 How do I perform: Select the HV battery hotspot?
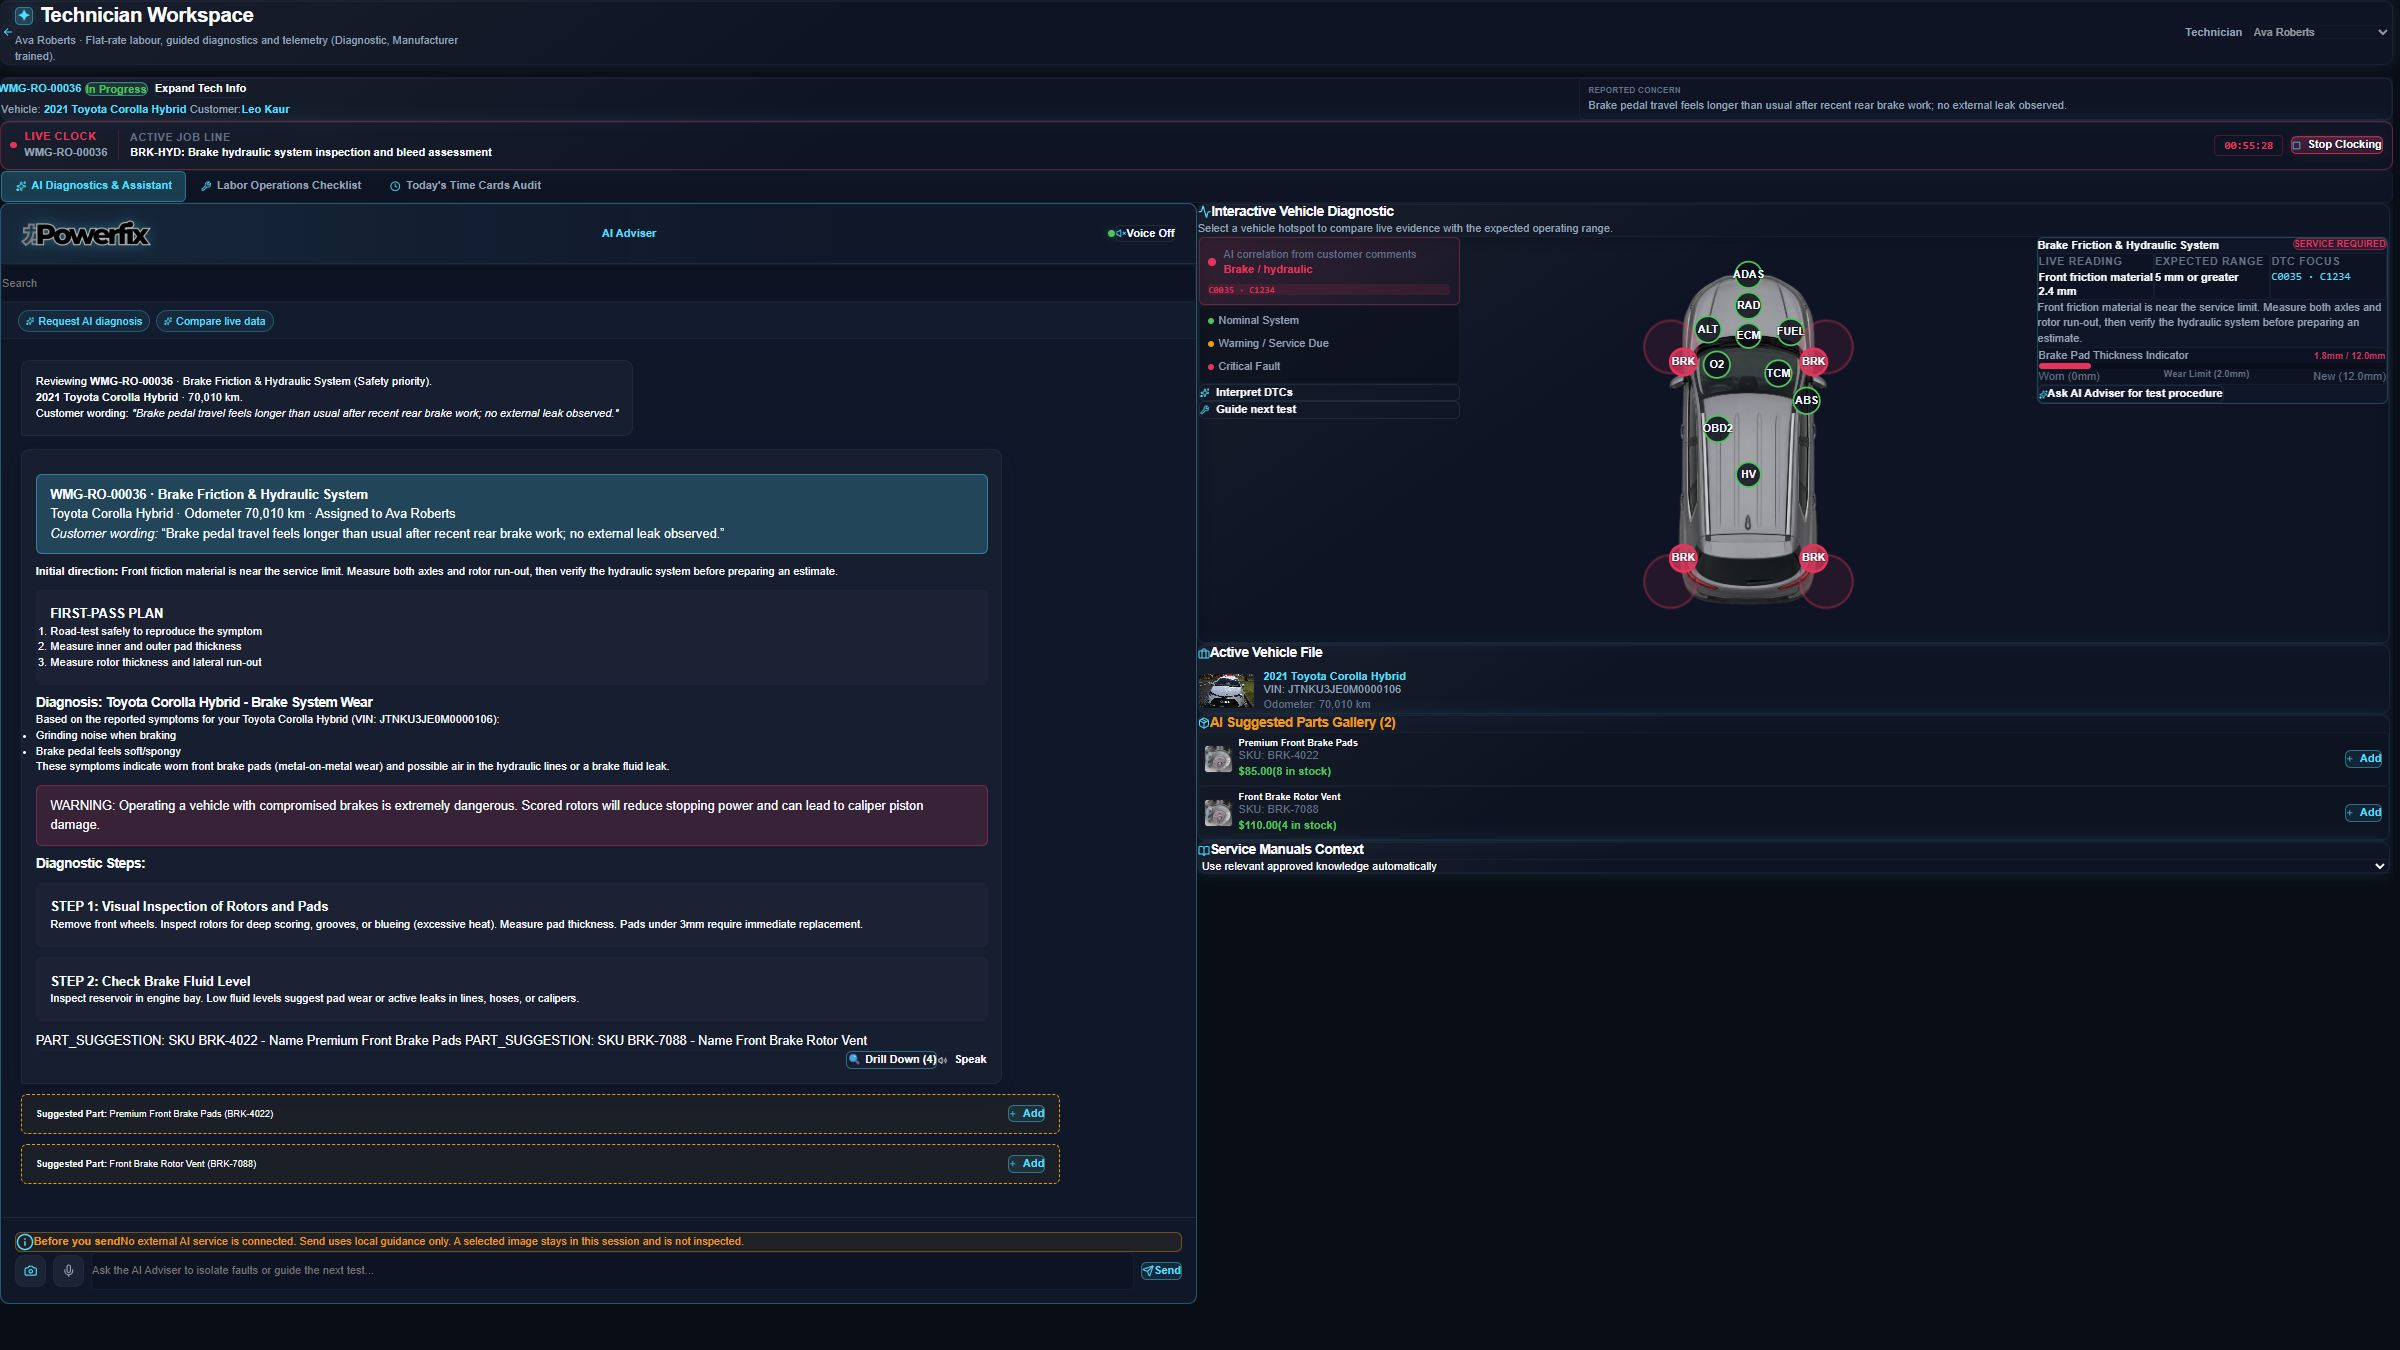pos(1748,474)
